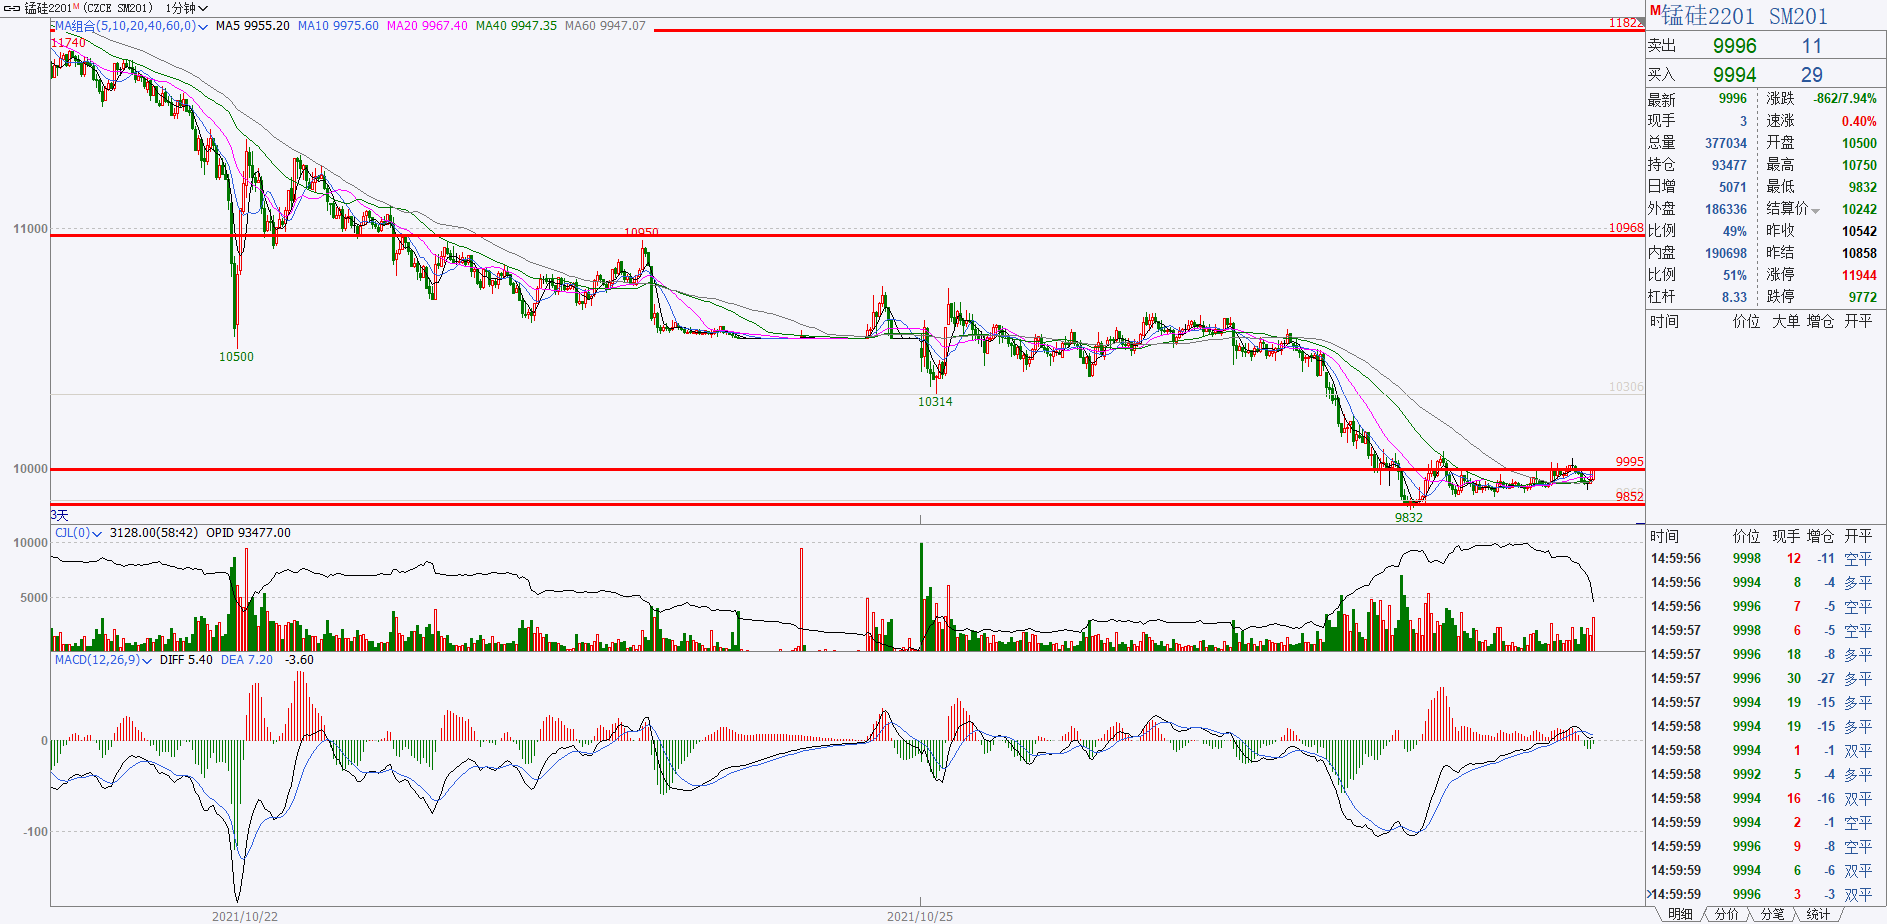Image resolution: width=1887 pixels, height=924 pixels.
Task: Switch to the 明细 tab
Action: click(1680, 914)
